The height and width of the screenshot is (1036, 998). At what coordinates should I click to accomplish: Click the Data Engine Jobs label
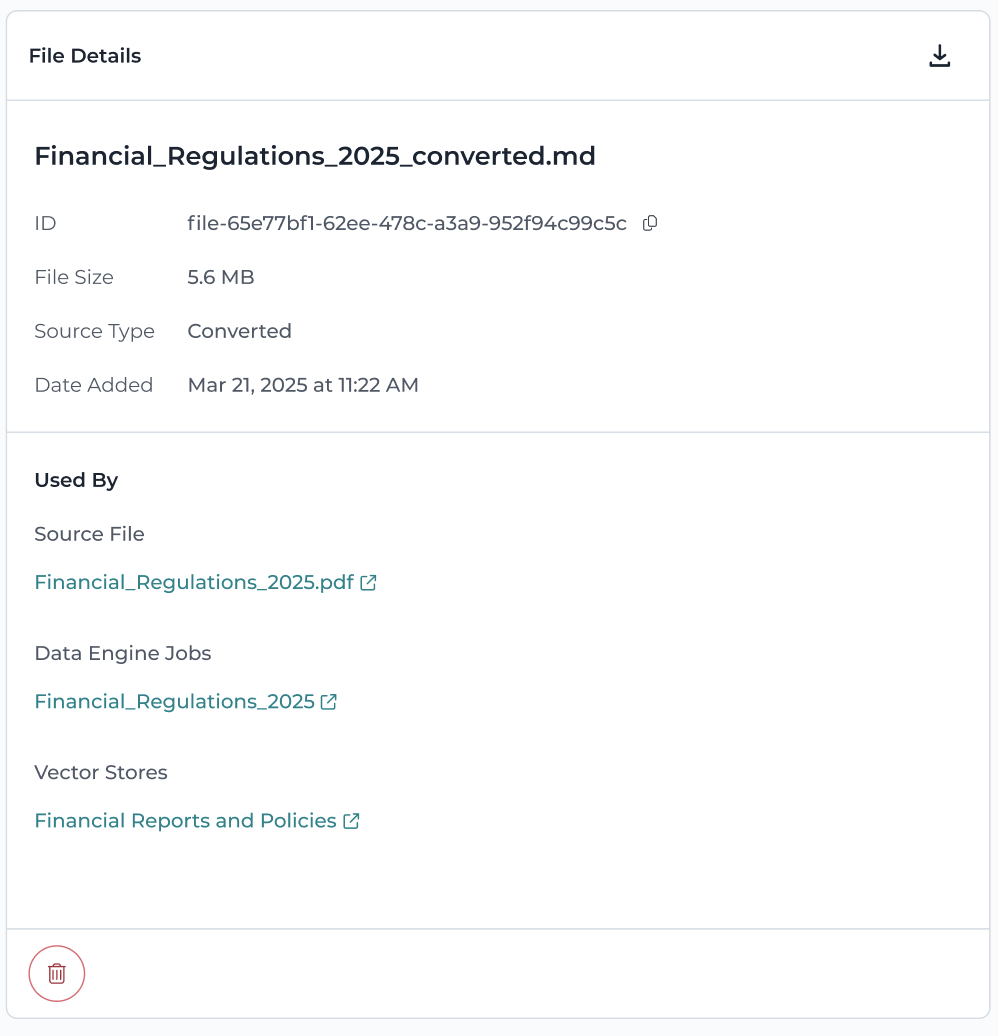point(123,653)
